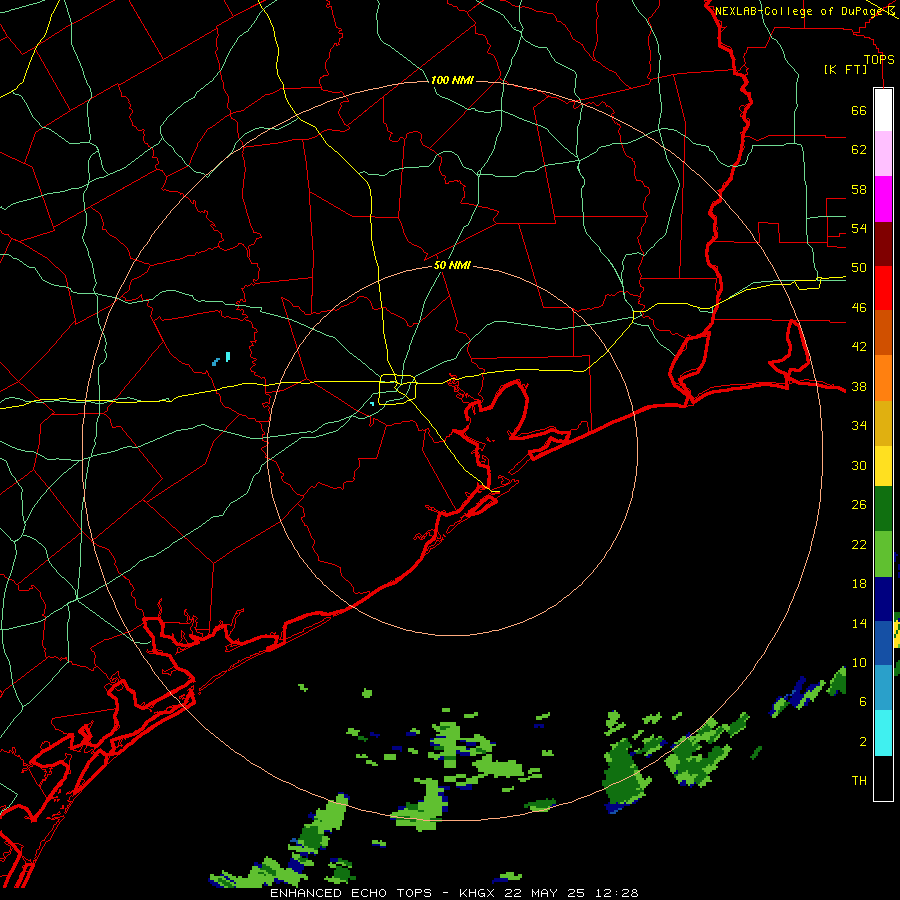Image resolution: width=900 pixels, height=900 pixels.
Task: Click the legend value "26"
Action: click(x=859, y=505)
